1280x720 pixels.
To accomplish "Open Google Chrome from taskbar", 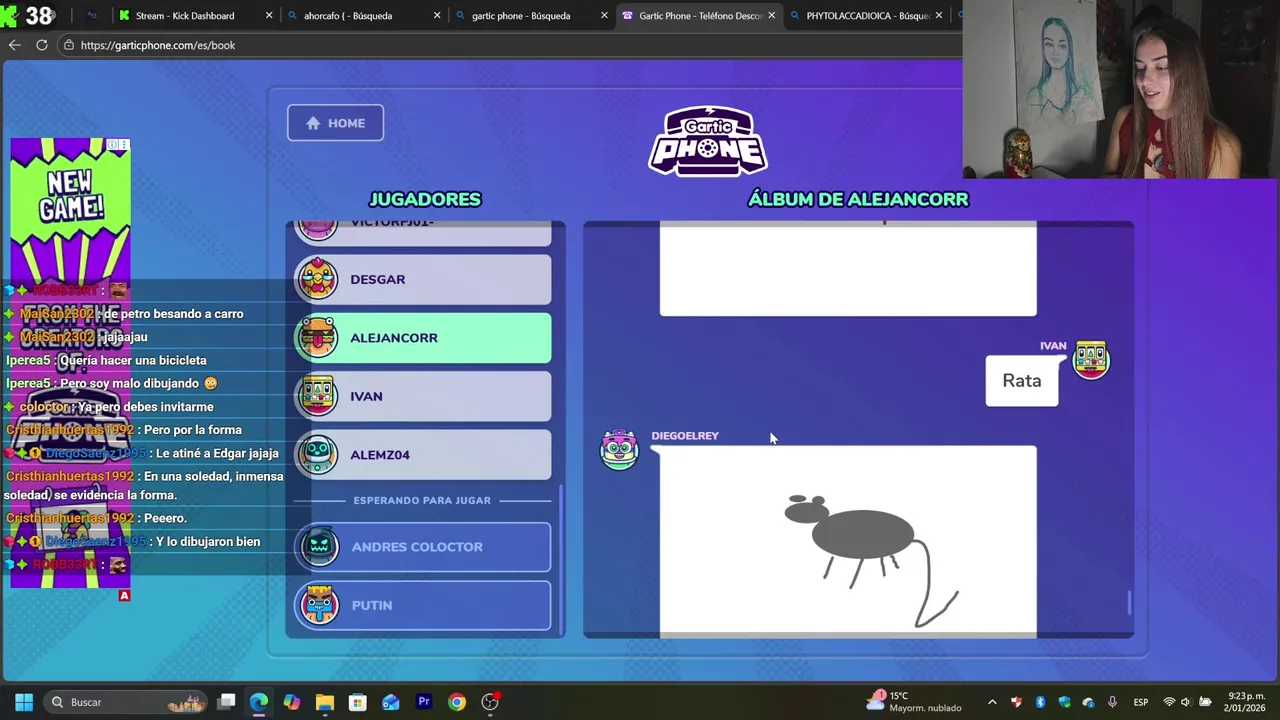I will [456, 702].
